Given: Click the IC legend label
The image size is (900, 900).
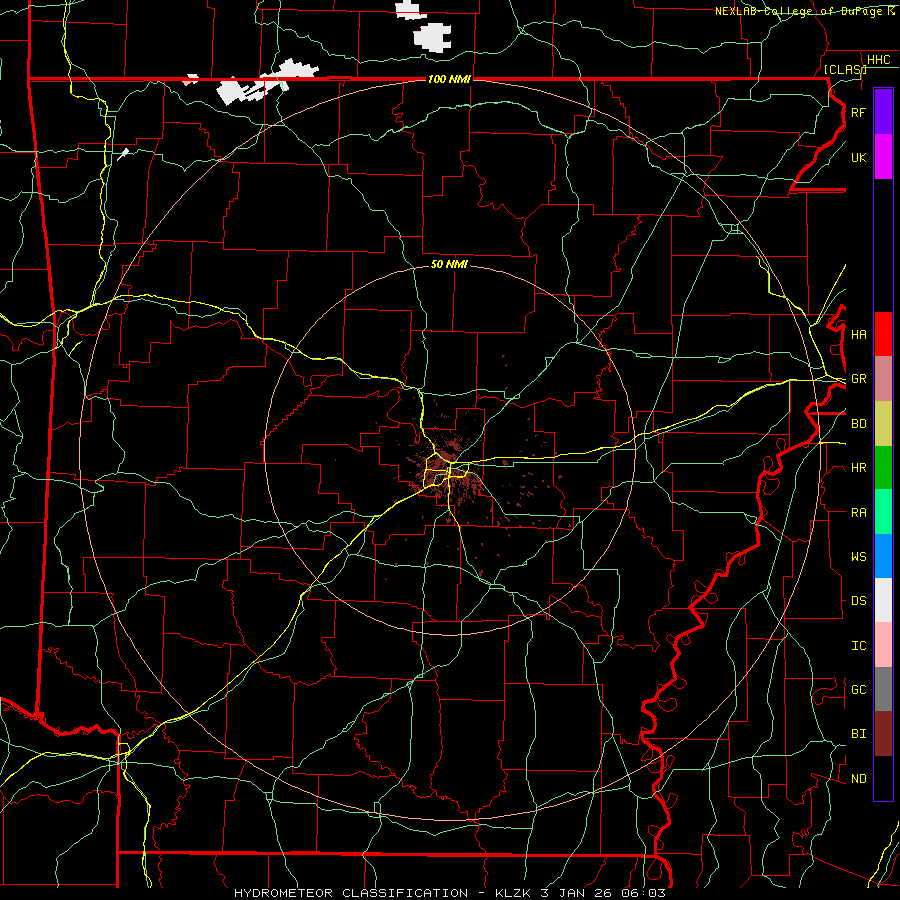Looking at the screenshot, I should [858, 646].
